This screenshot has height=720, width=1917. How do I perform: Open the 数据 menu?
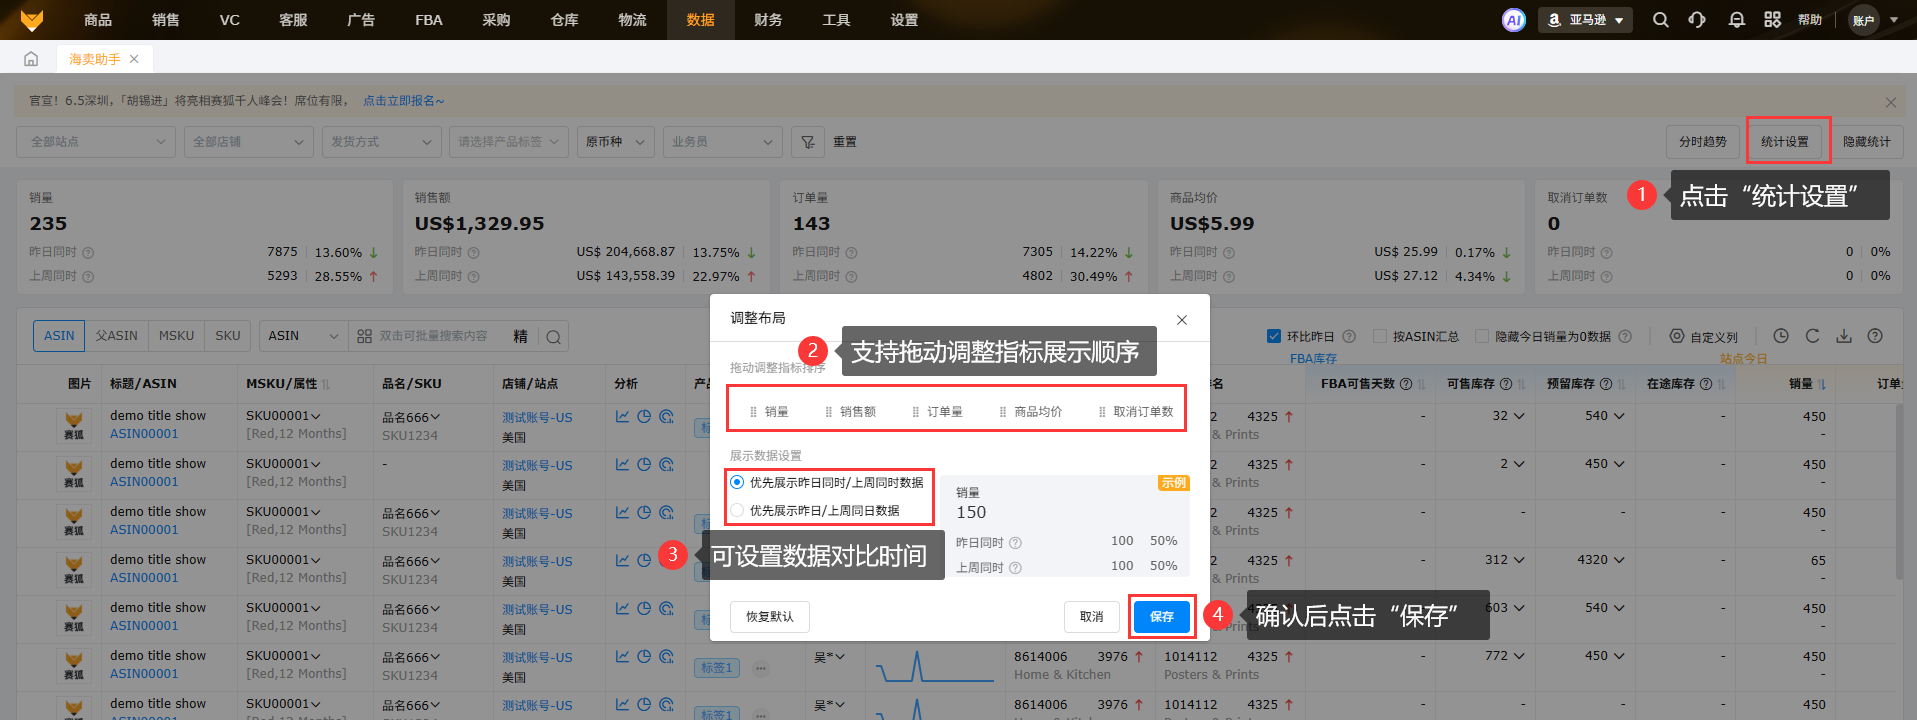[x=701, y=20]
